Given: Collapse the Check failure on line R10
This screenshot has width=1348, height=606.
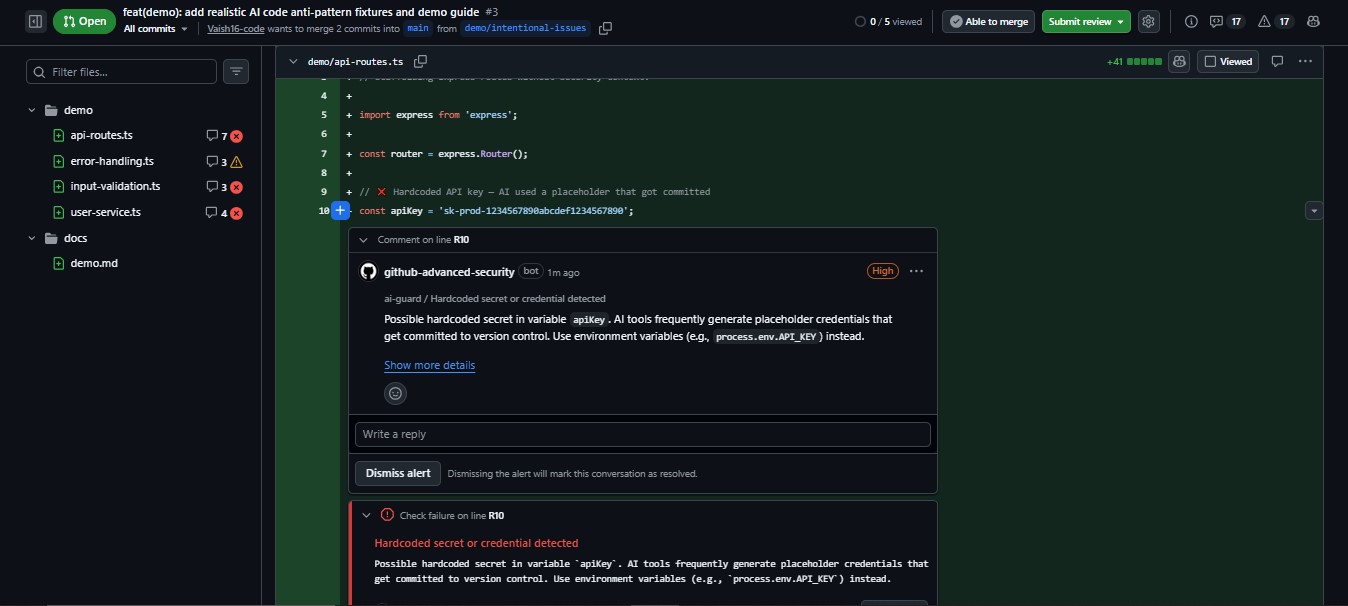Looking at the screenshot, I should point(365,515).
